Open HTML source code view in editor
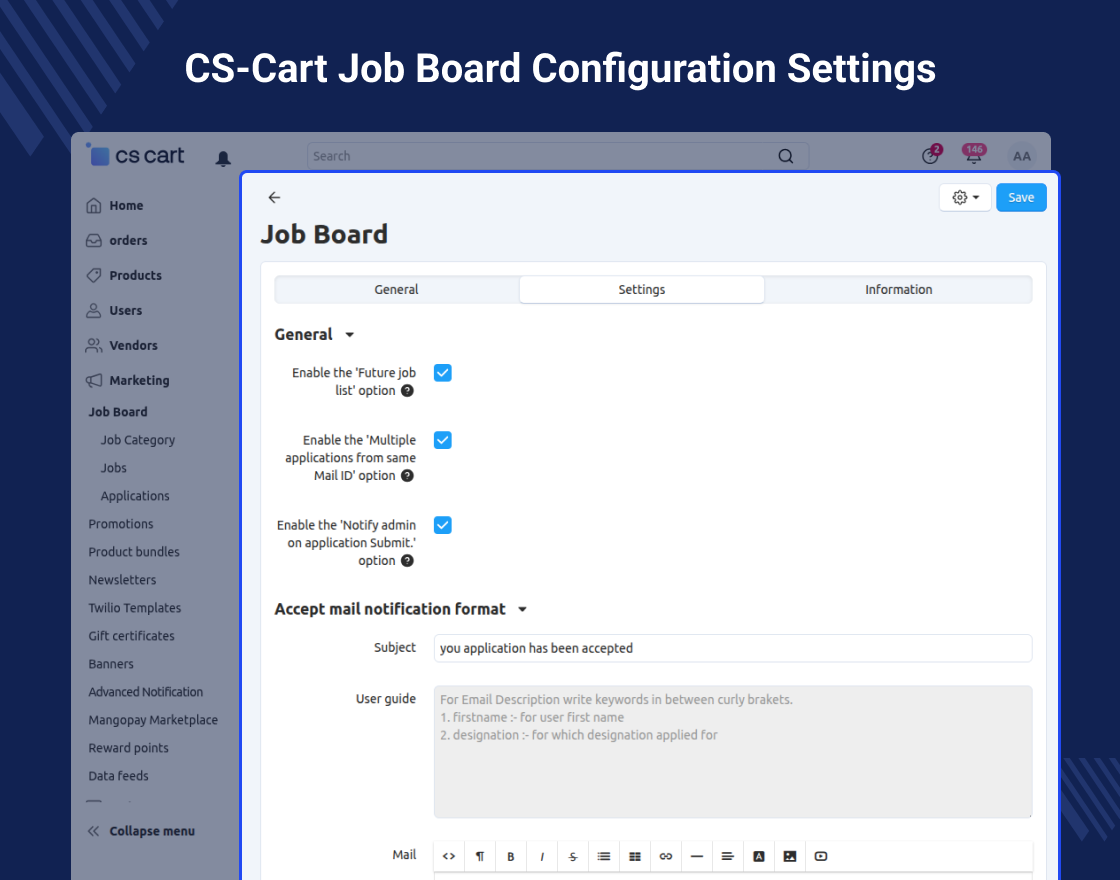The image size is (1120, 880). pos(449,856)
